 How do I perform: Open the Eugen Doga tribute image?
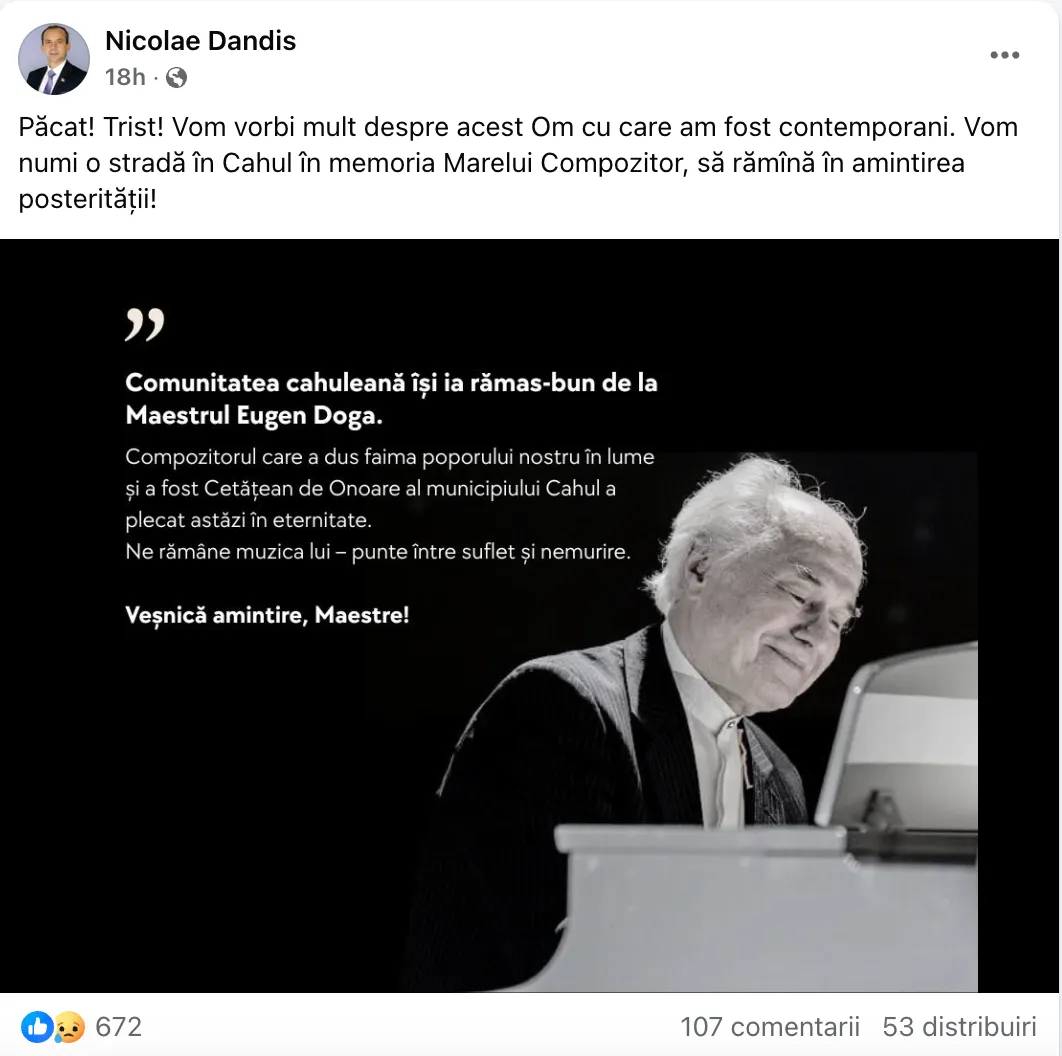530,616
